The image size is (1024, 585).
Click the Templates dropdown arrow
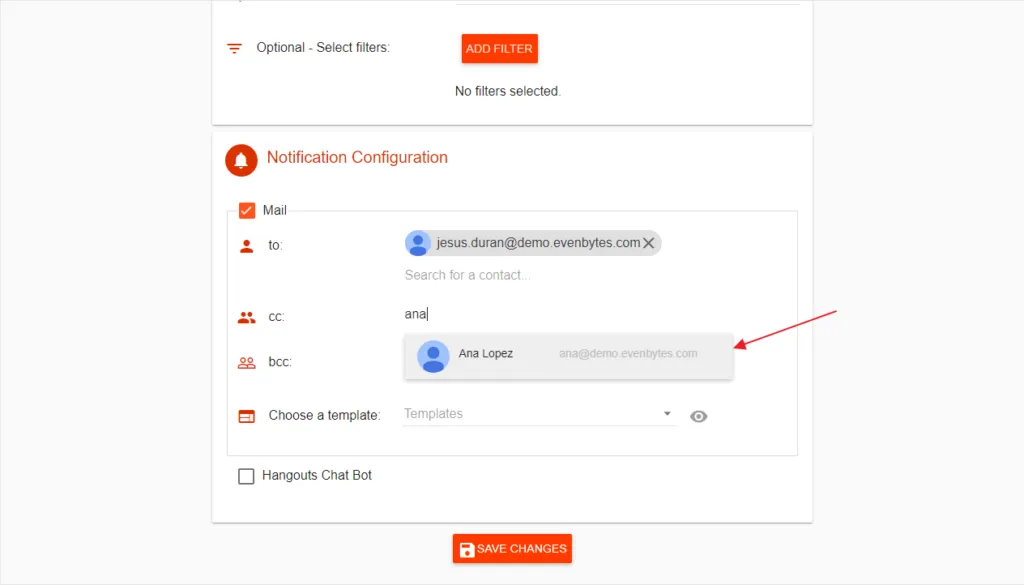tap(667, 413)
